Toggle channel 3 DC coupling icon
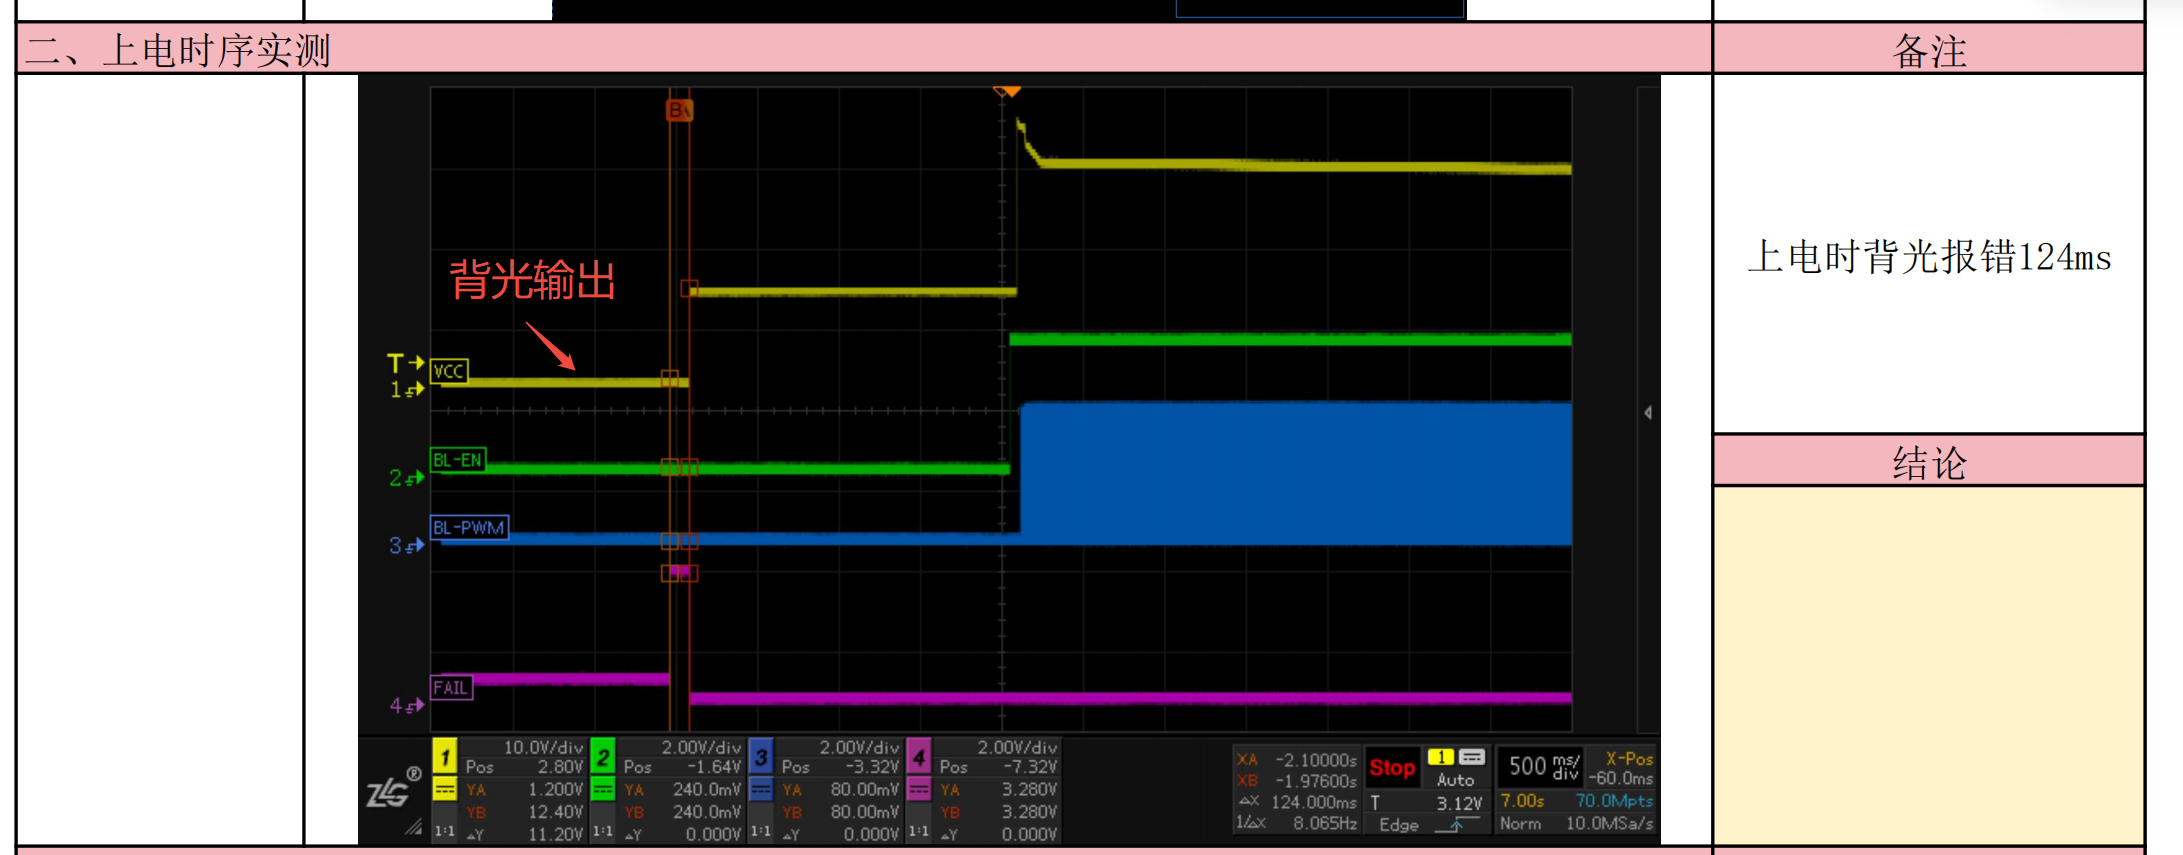Viewport: 2183px width, 855px height. 761,790
